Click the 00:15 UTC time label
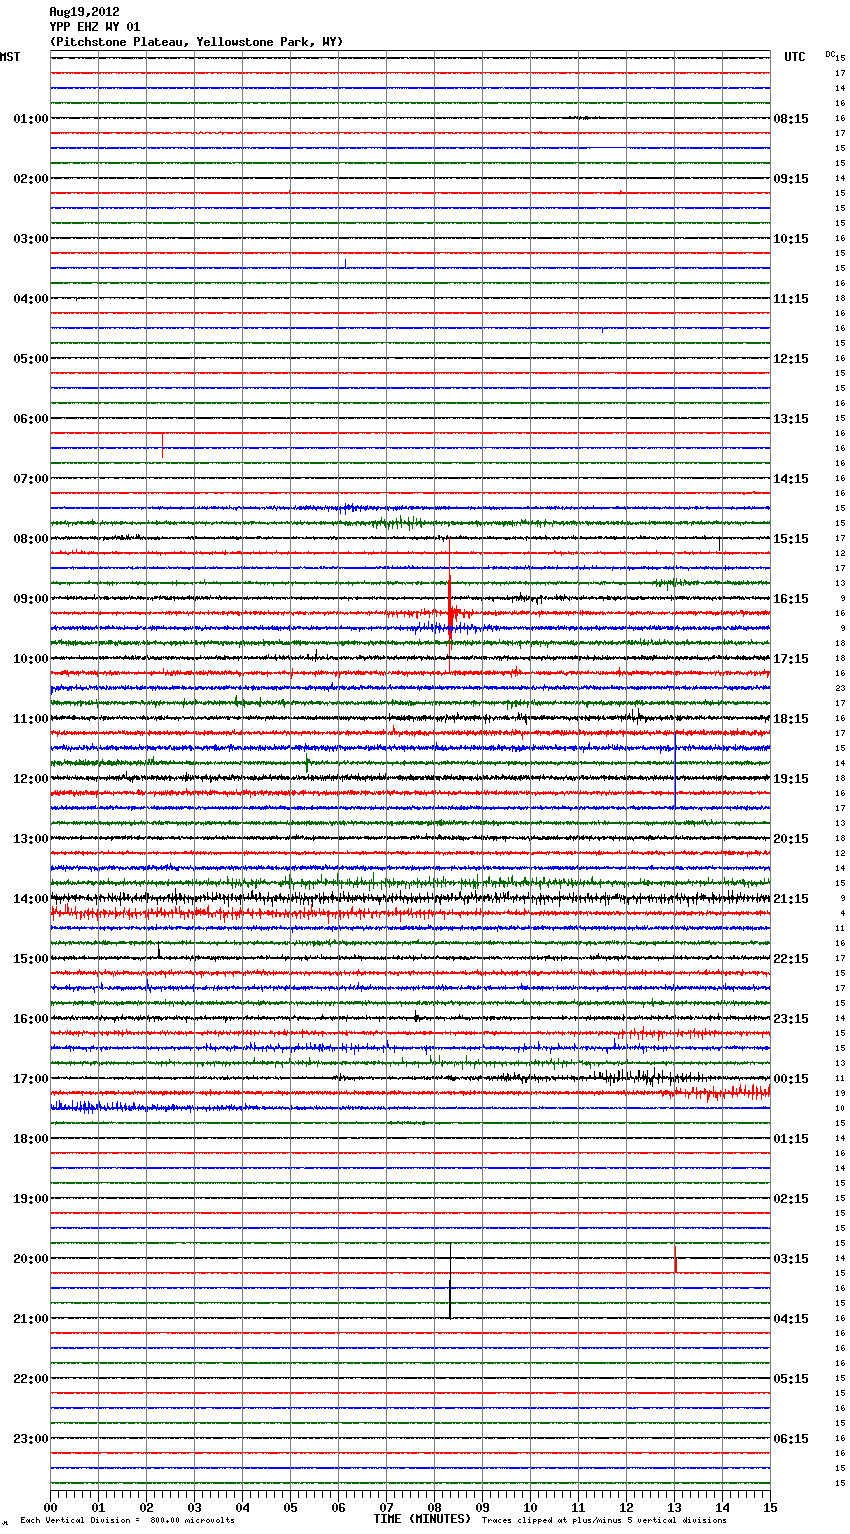850x1534 pixels. tap(791, 1079)
